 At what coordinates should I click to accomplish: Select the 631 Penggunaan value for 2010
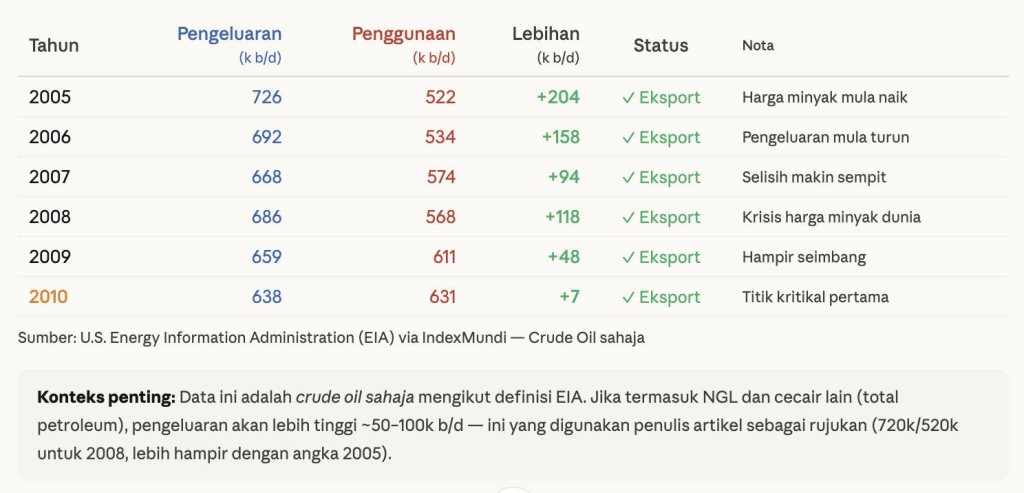(441, 297)
